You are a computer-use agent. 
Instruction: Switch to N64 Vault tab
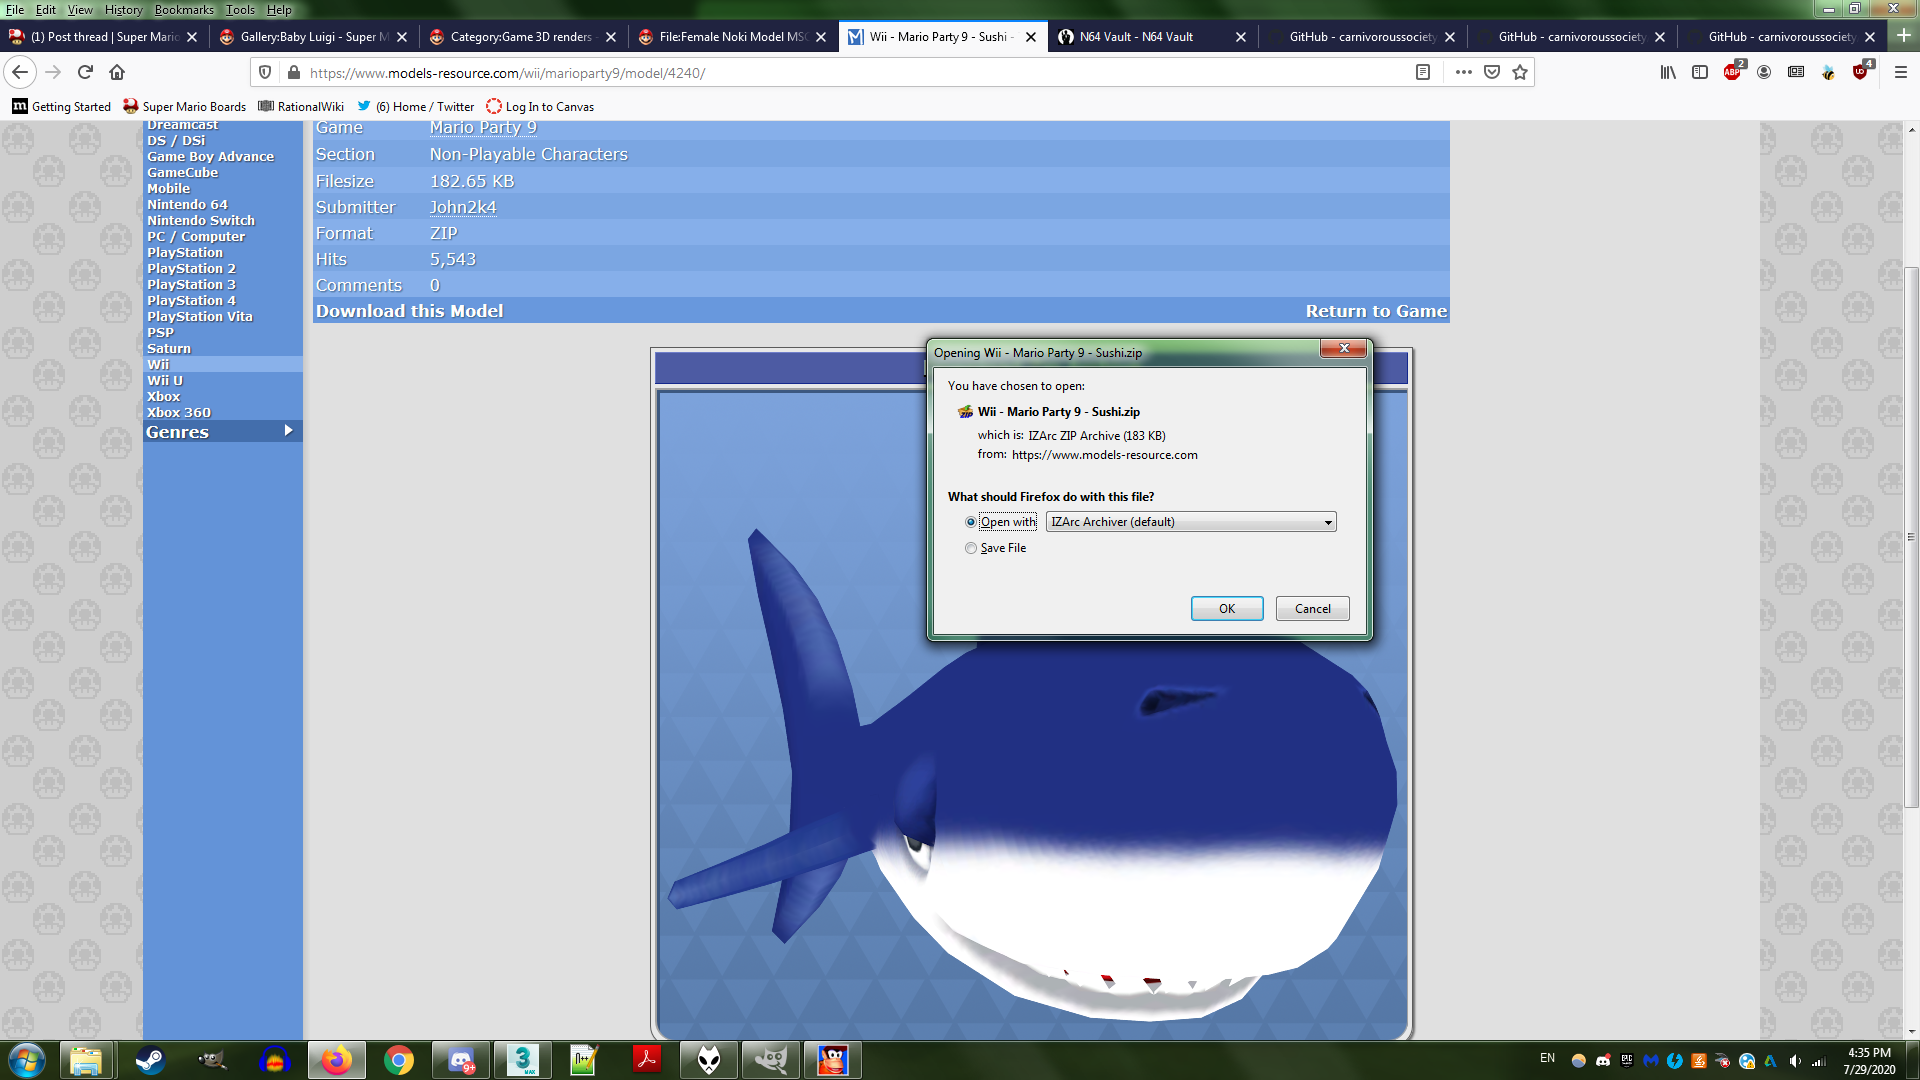pyautogui.click(x=1153, y=36)
